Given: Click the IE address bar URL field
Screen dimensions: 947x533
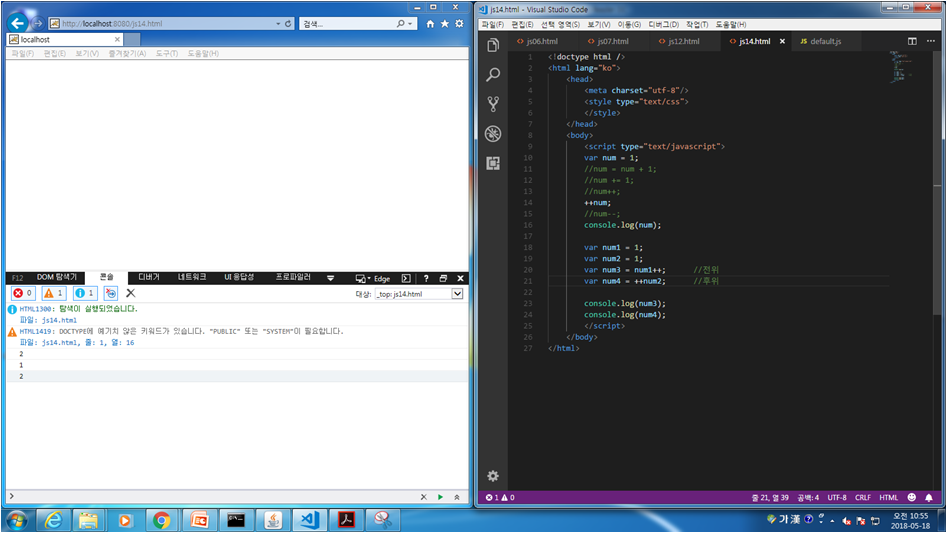Looking at the screenshot, I should coord(163,24).
